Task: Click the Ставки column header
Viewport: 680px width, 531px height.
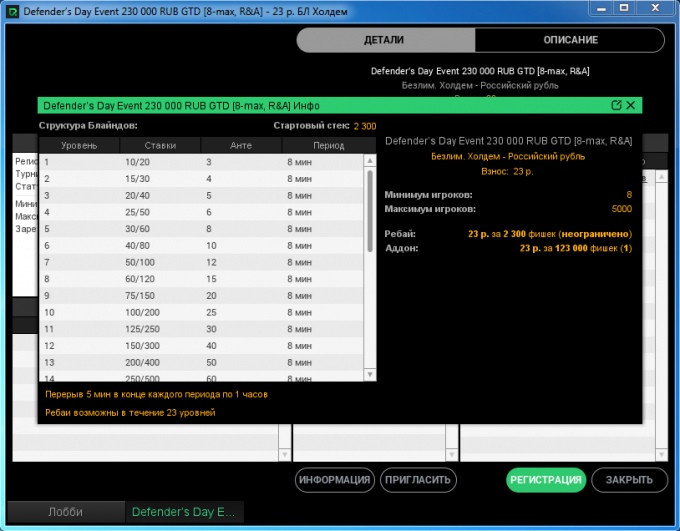Action: click(x=159, y=145)
